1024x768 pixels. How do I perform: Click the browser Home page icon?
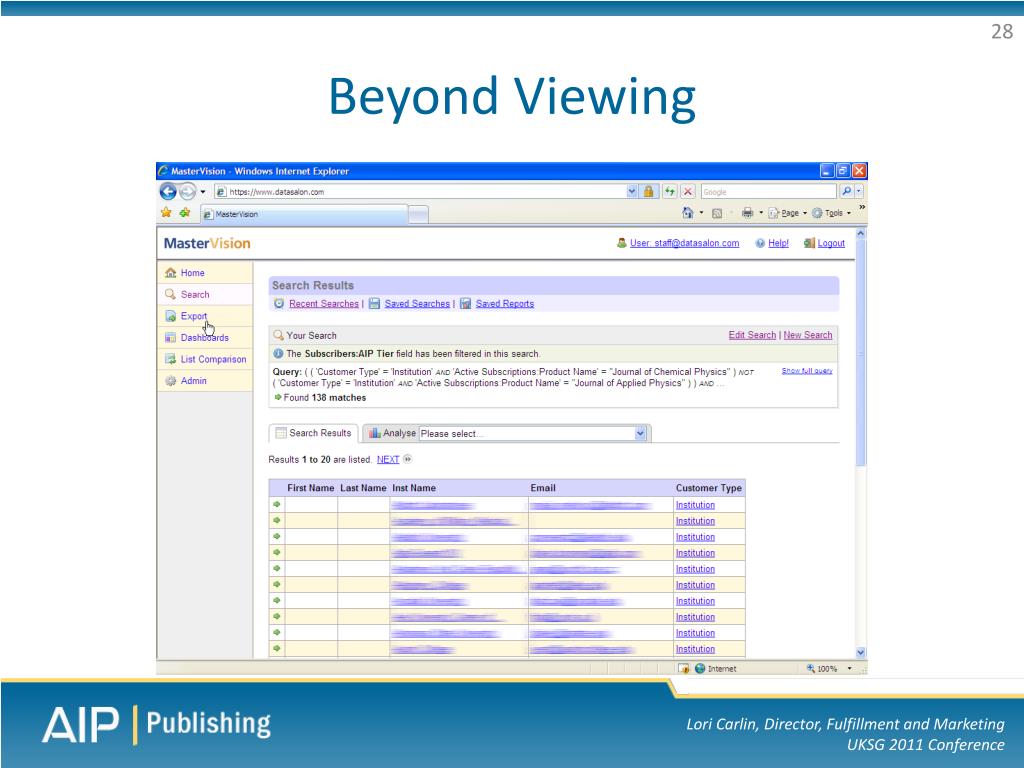(x=687, y=213)
